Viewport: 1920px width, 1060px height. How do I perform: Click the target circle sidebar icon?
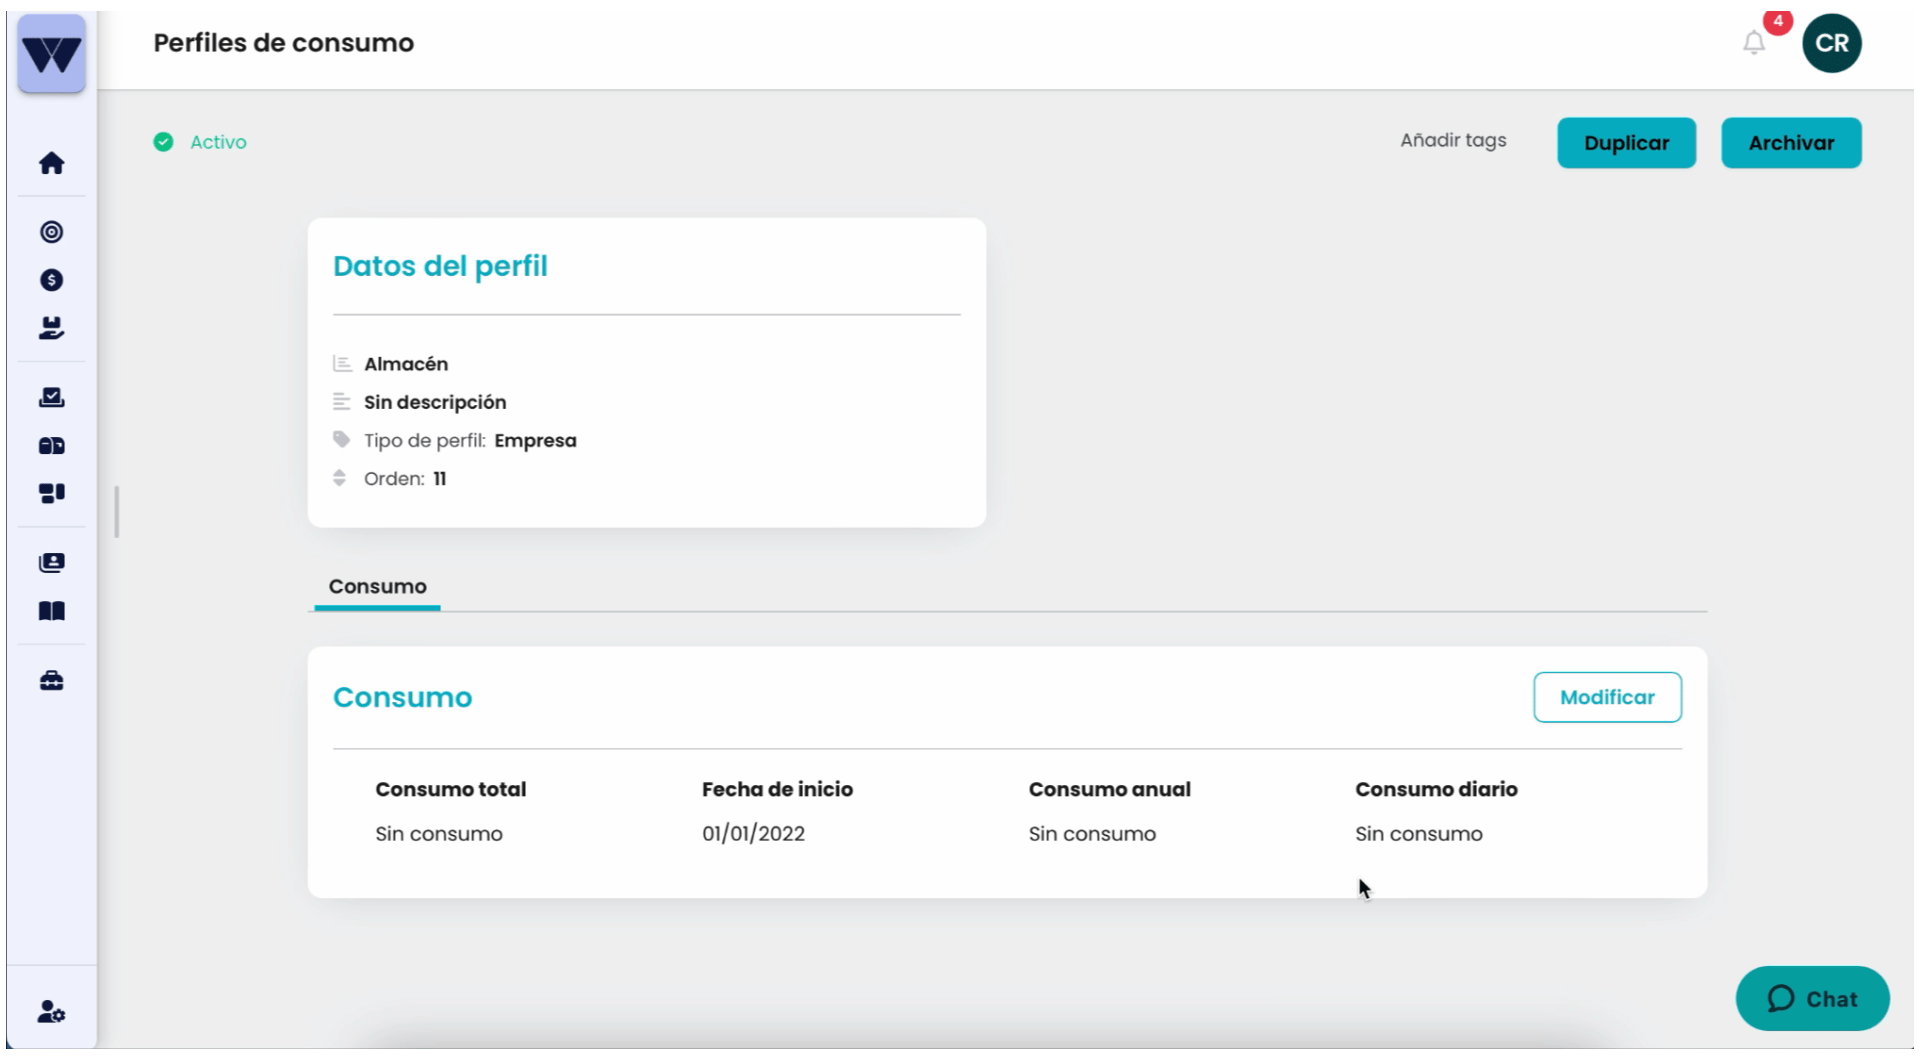[52, 232]
